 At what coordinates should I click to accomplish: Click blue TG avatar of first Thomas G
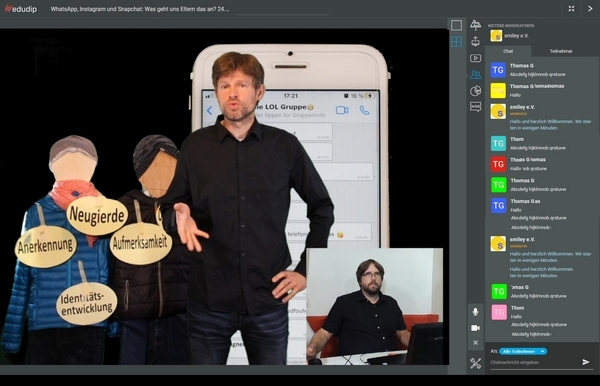tap(498, 70)
